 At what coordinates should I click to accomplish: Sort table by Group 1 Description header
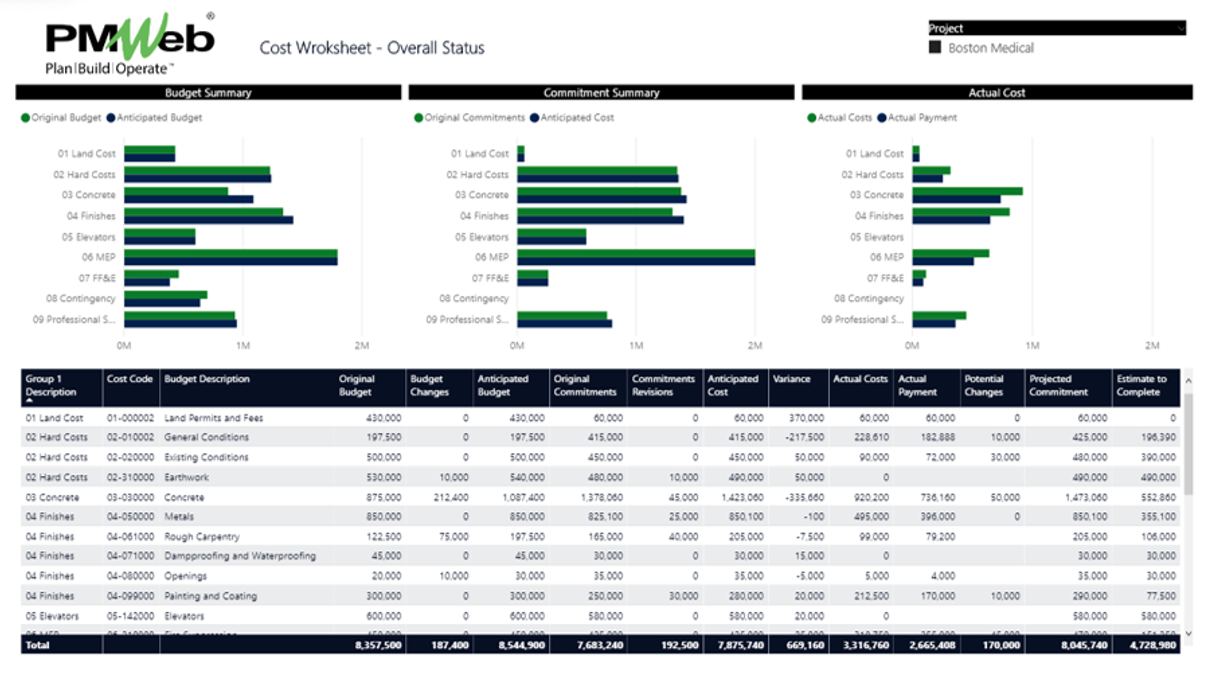click(x=61, y=385)
